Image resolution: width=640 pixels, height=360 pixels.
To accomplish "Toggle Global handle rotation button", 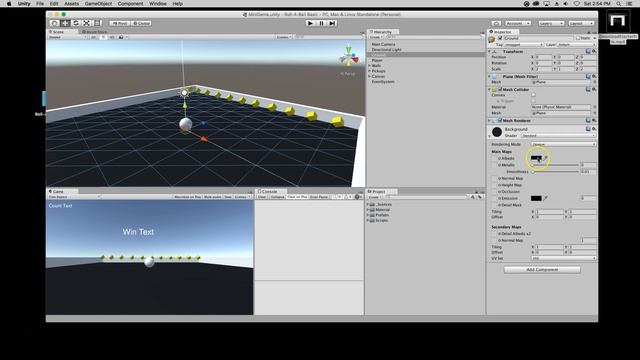I will point(141,23).
